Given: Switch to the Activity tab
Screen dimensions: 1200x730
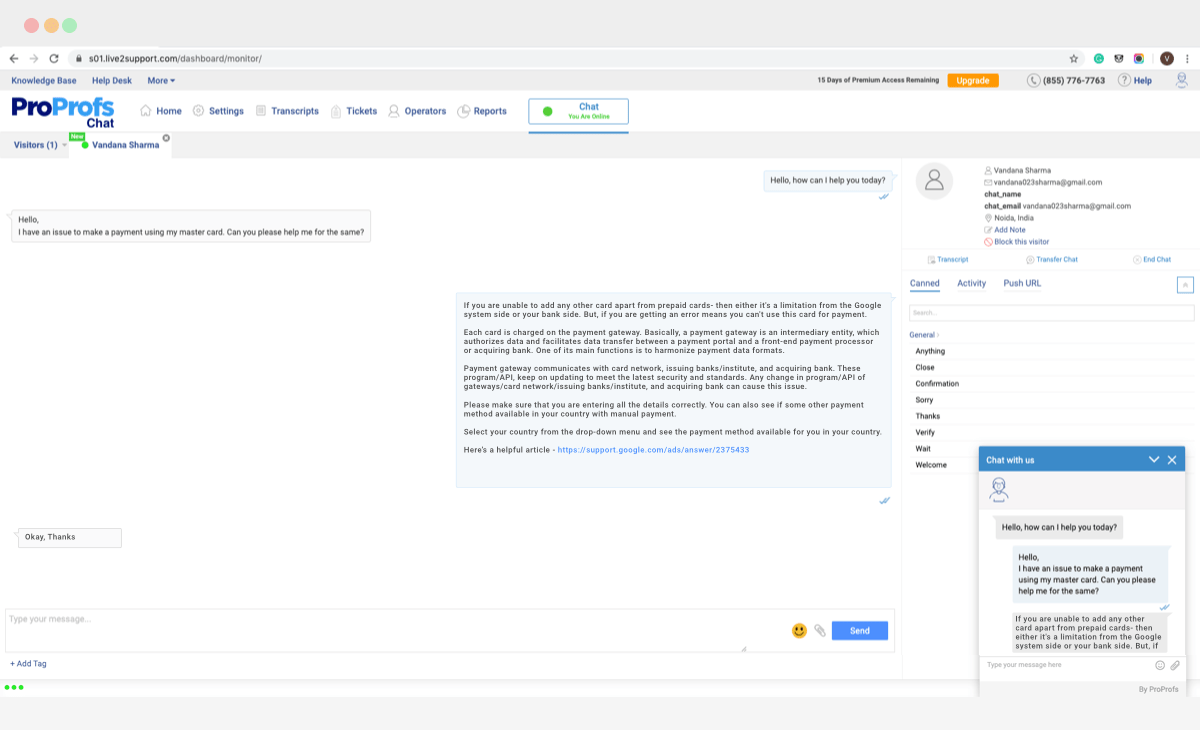Looking at the screenshot, I should pos(971,284).
